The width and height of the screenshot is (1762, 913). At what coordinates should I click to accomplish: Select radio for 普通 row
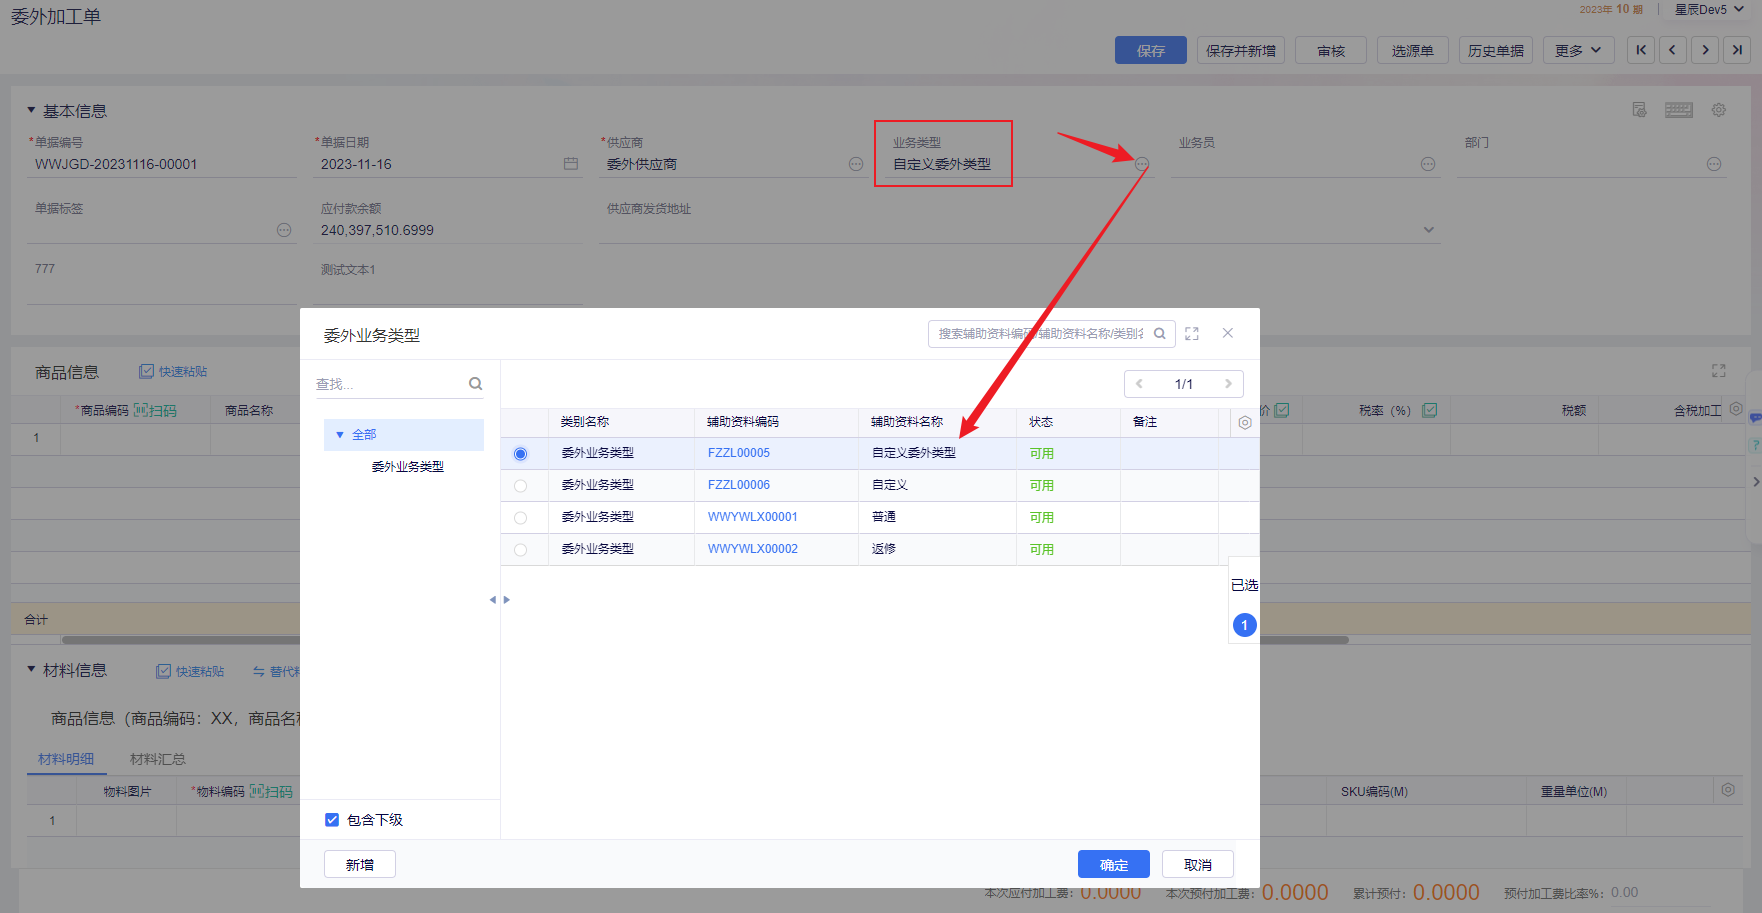coord(520,518)
